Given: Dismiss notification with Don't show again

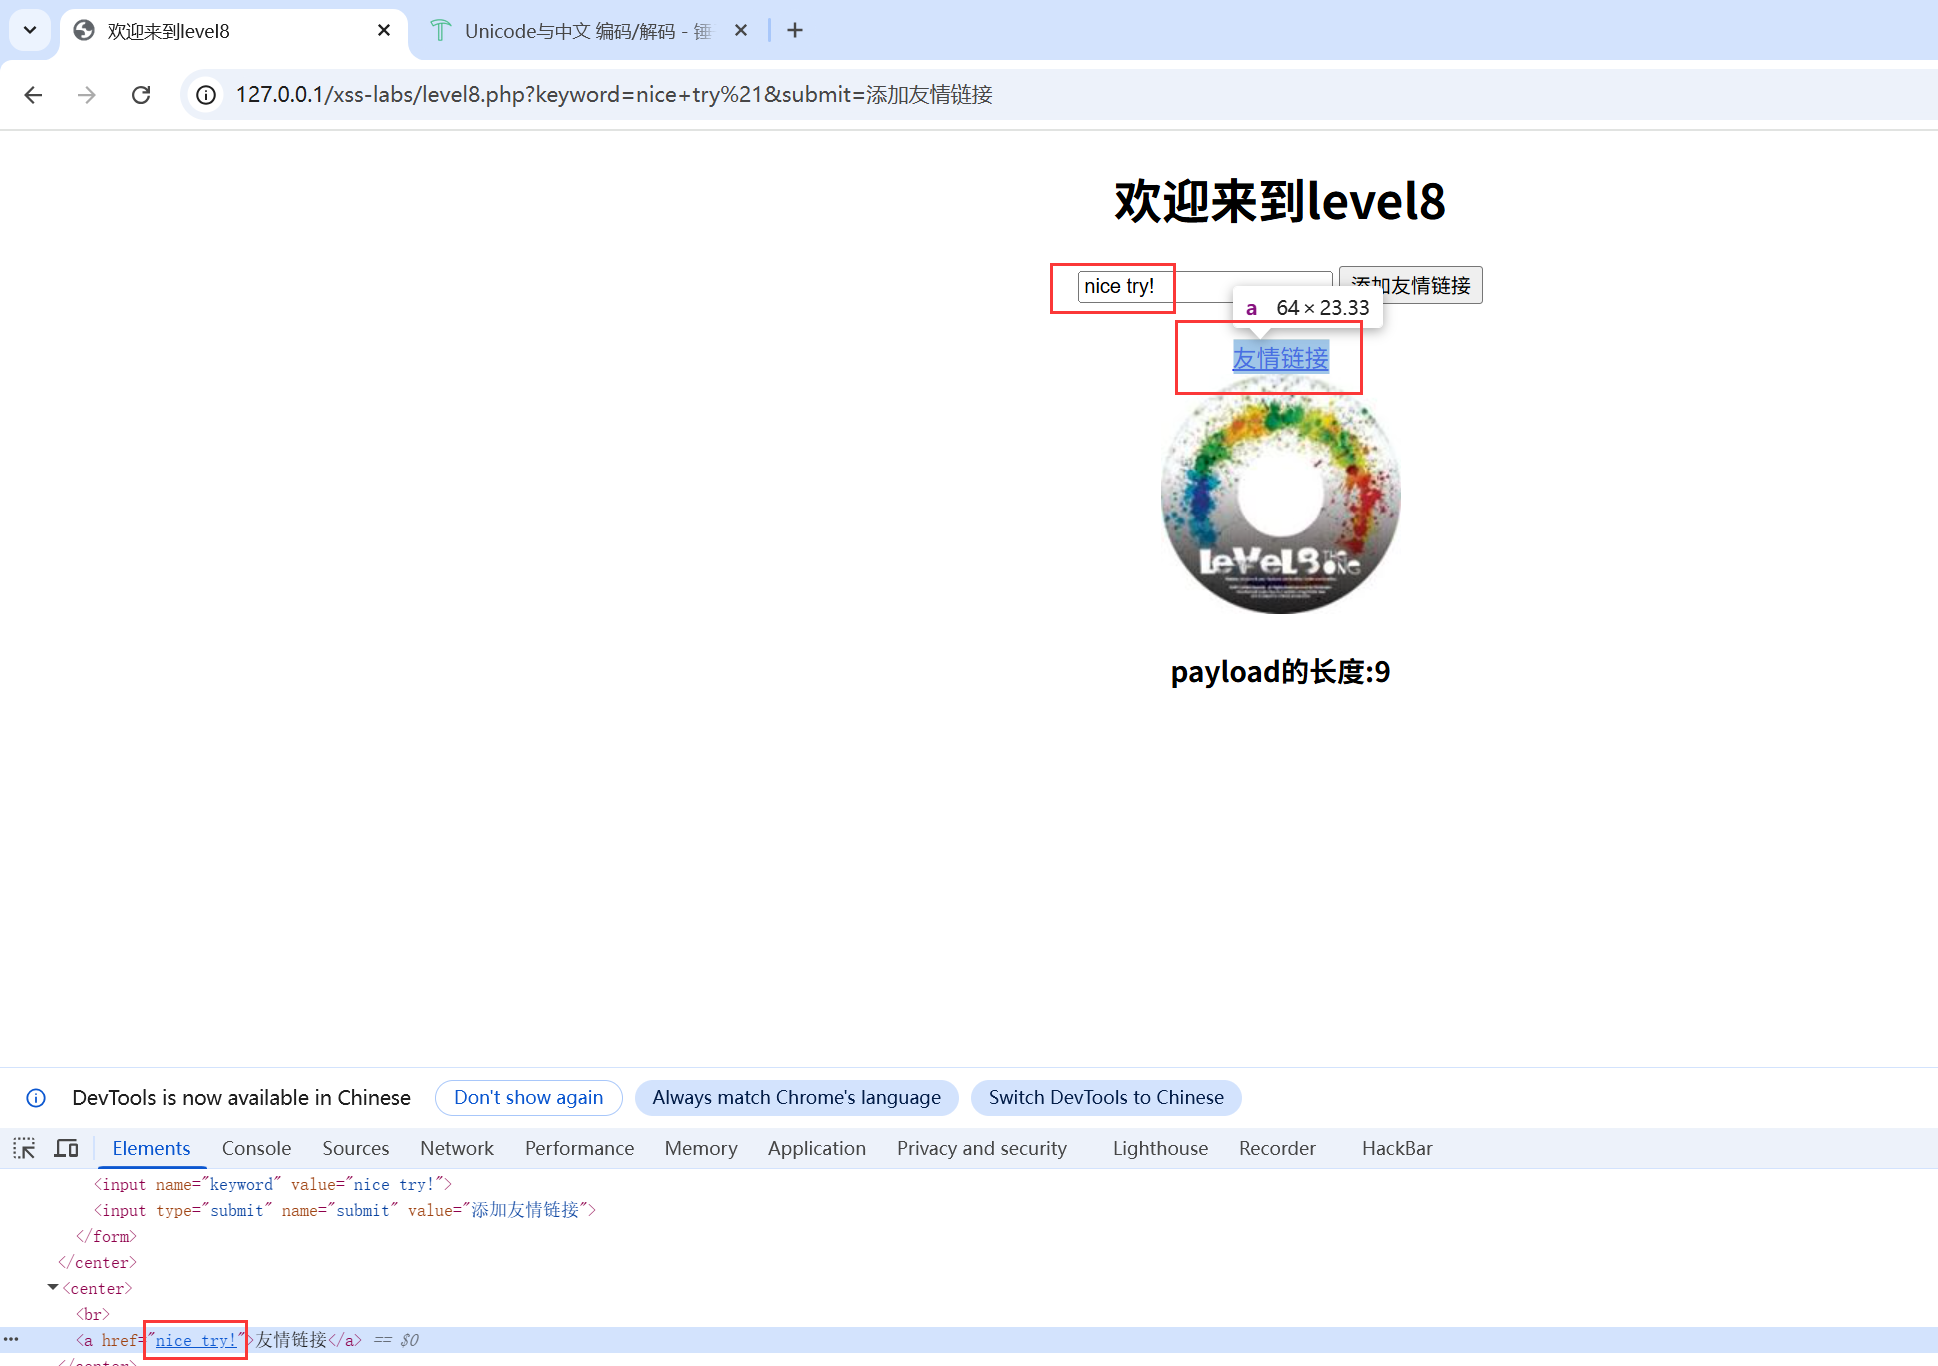Looking at the screenshot, I should click(x=528, y=1097).
